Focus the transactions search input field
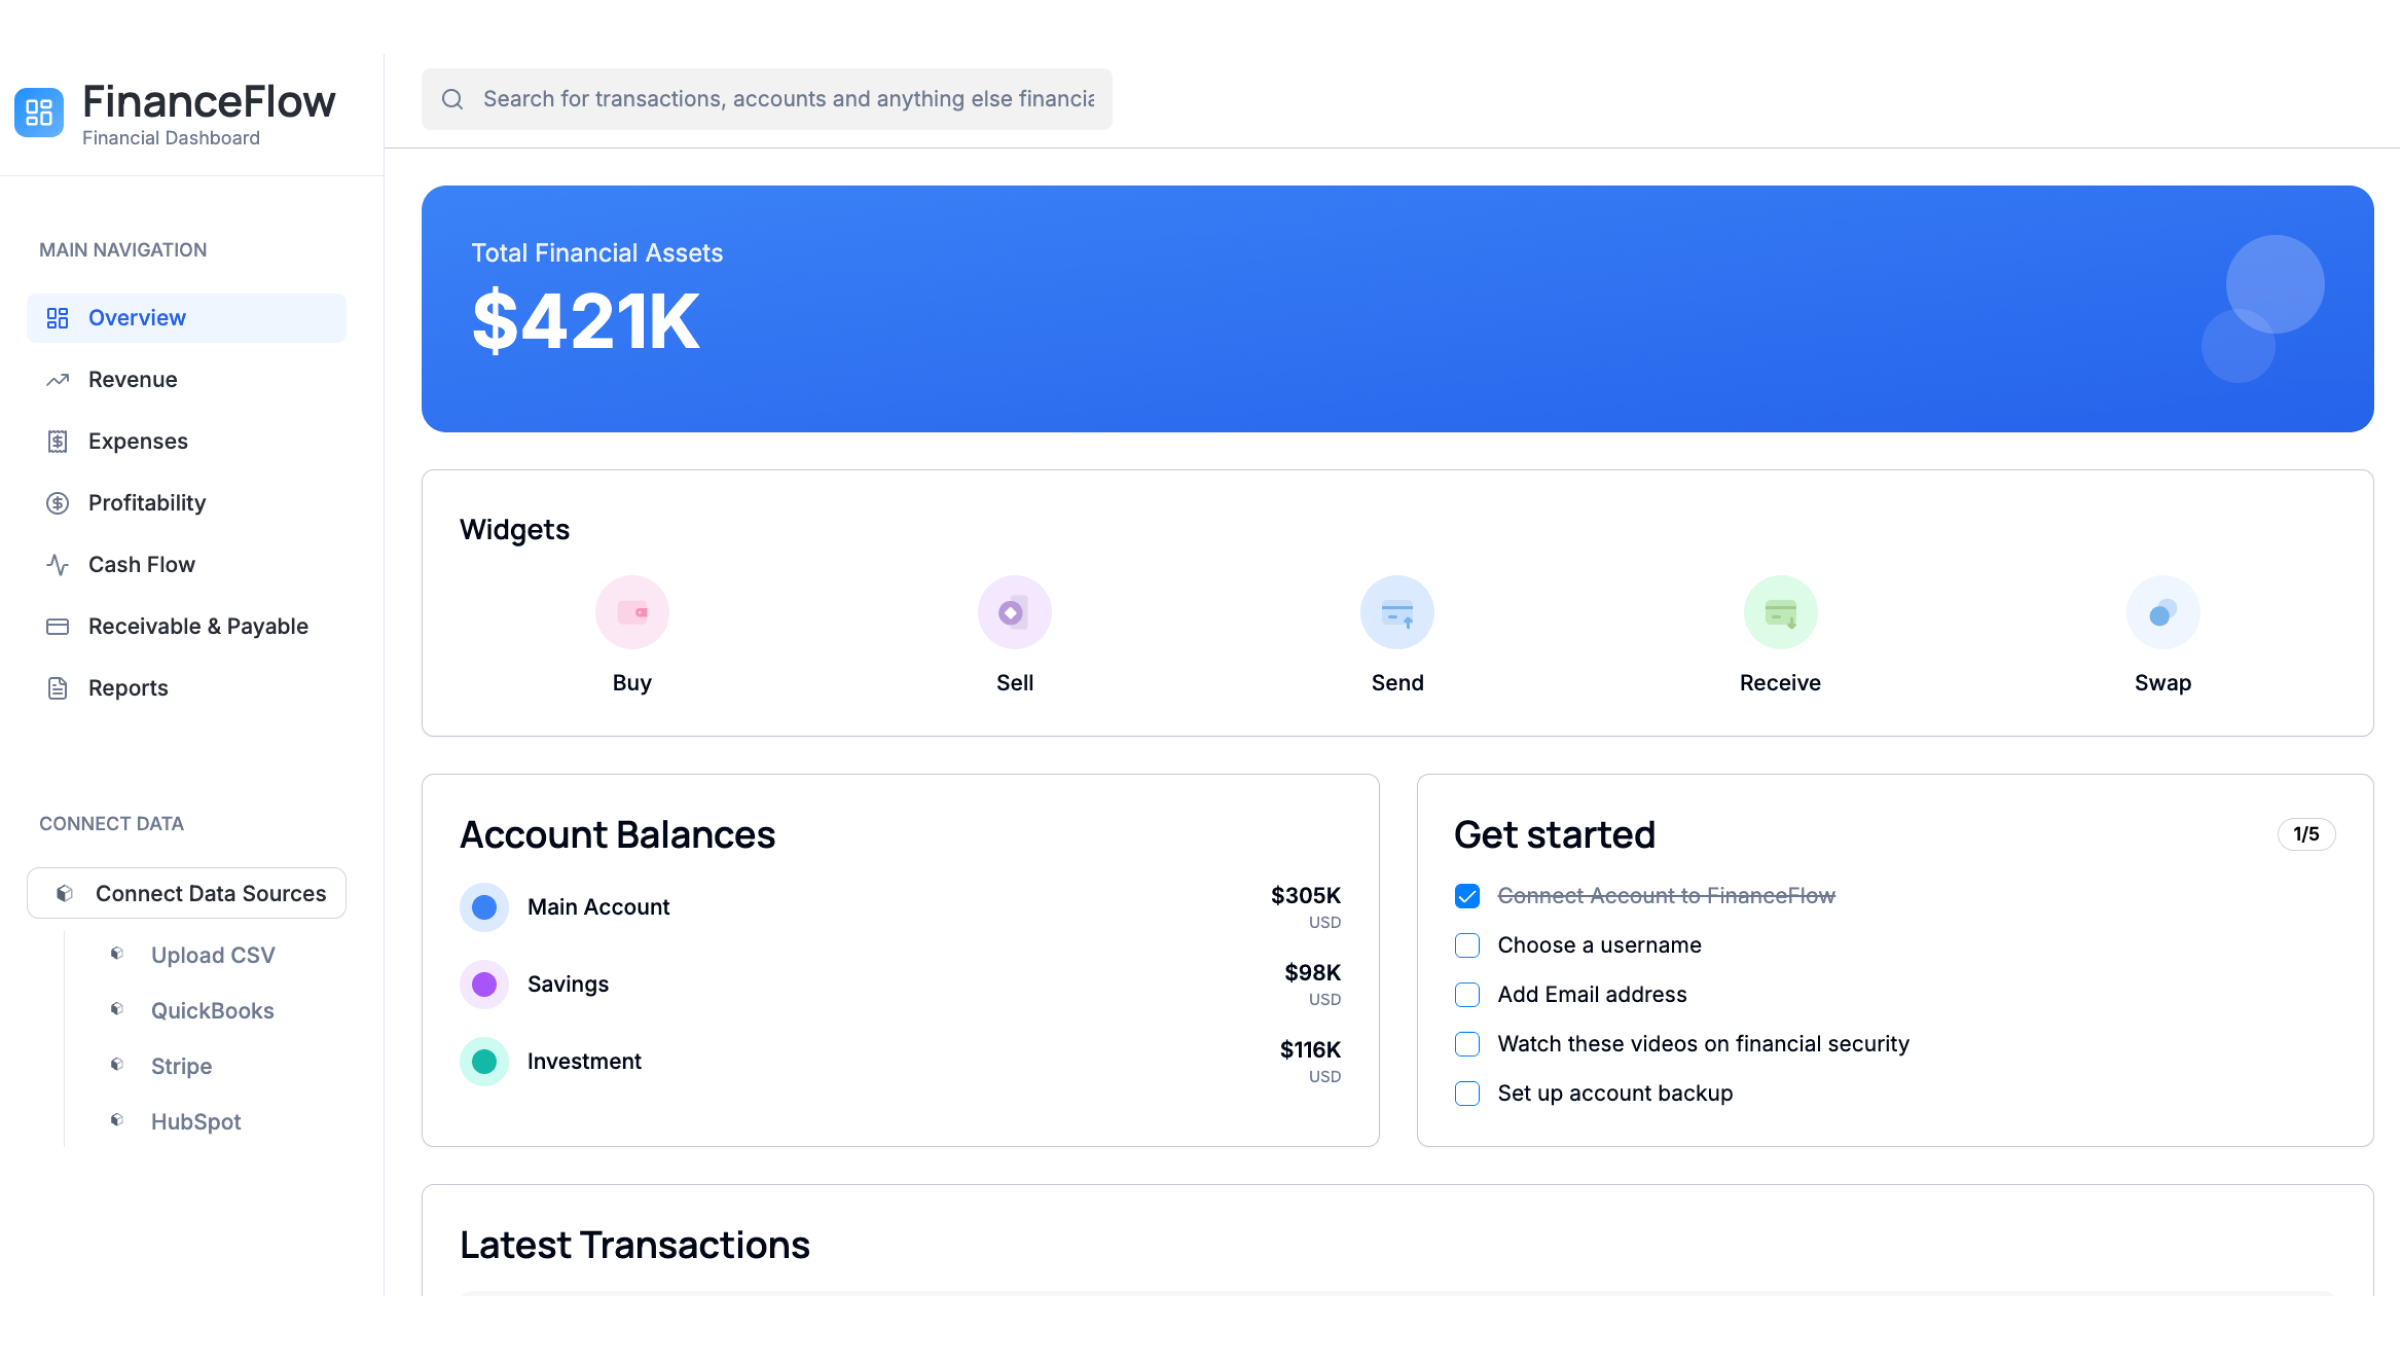2400x1350 pixels. click(x=788, y=99)
